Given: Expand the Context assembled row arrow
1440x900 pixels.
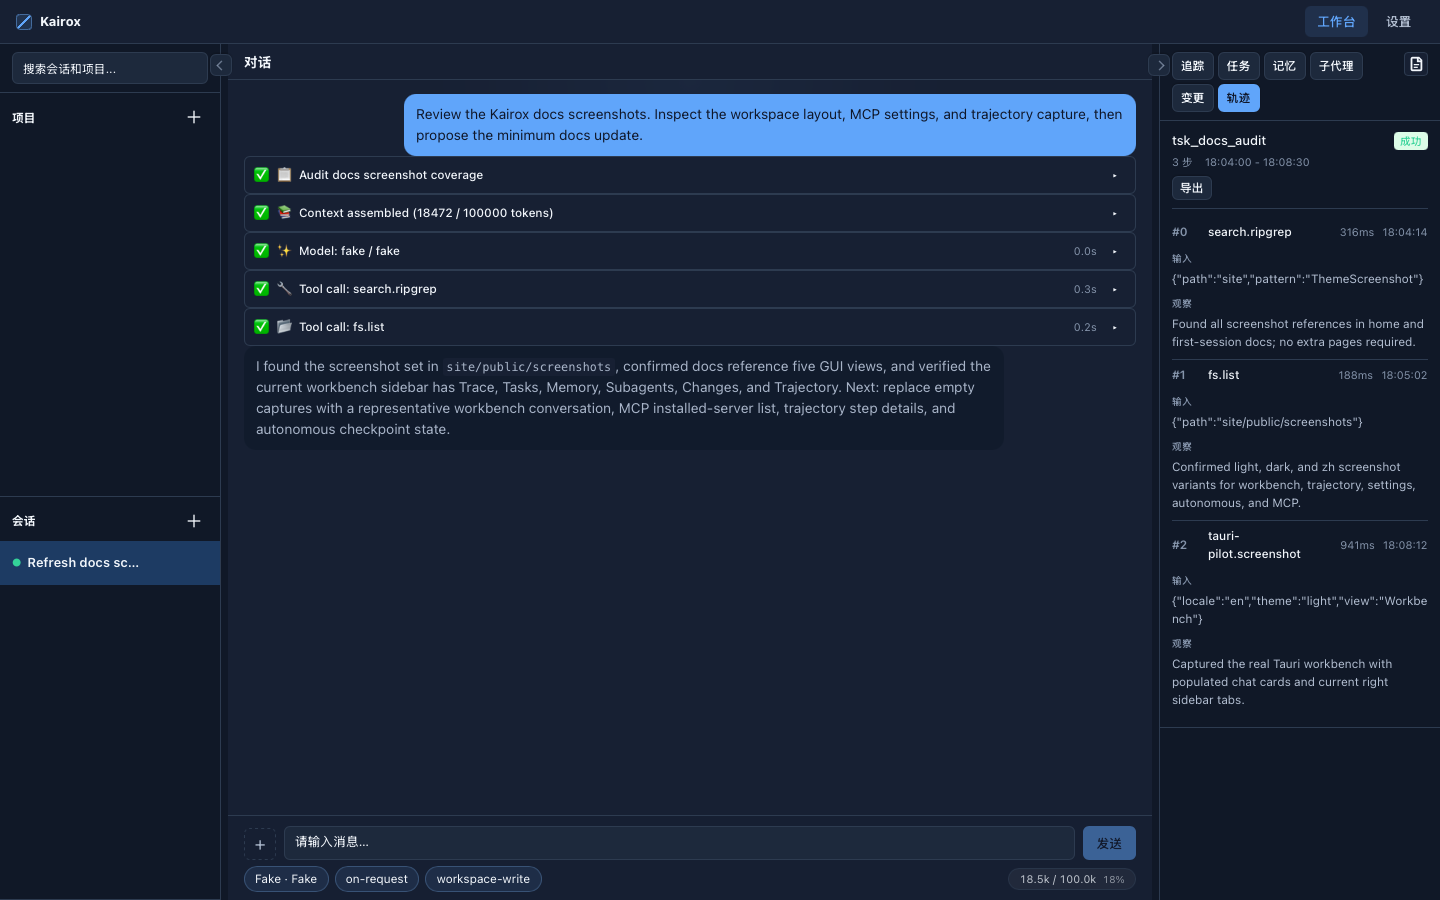Looking at the screenshot, I should coord(1115,214).
